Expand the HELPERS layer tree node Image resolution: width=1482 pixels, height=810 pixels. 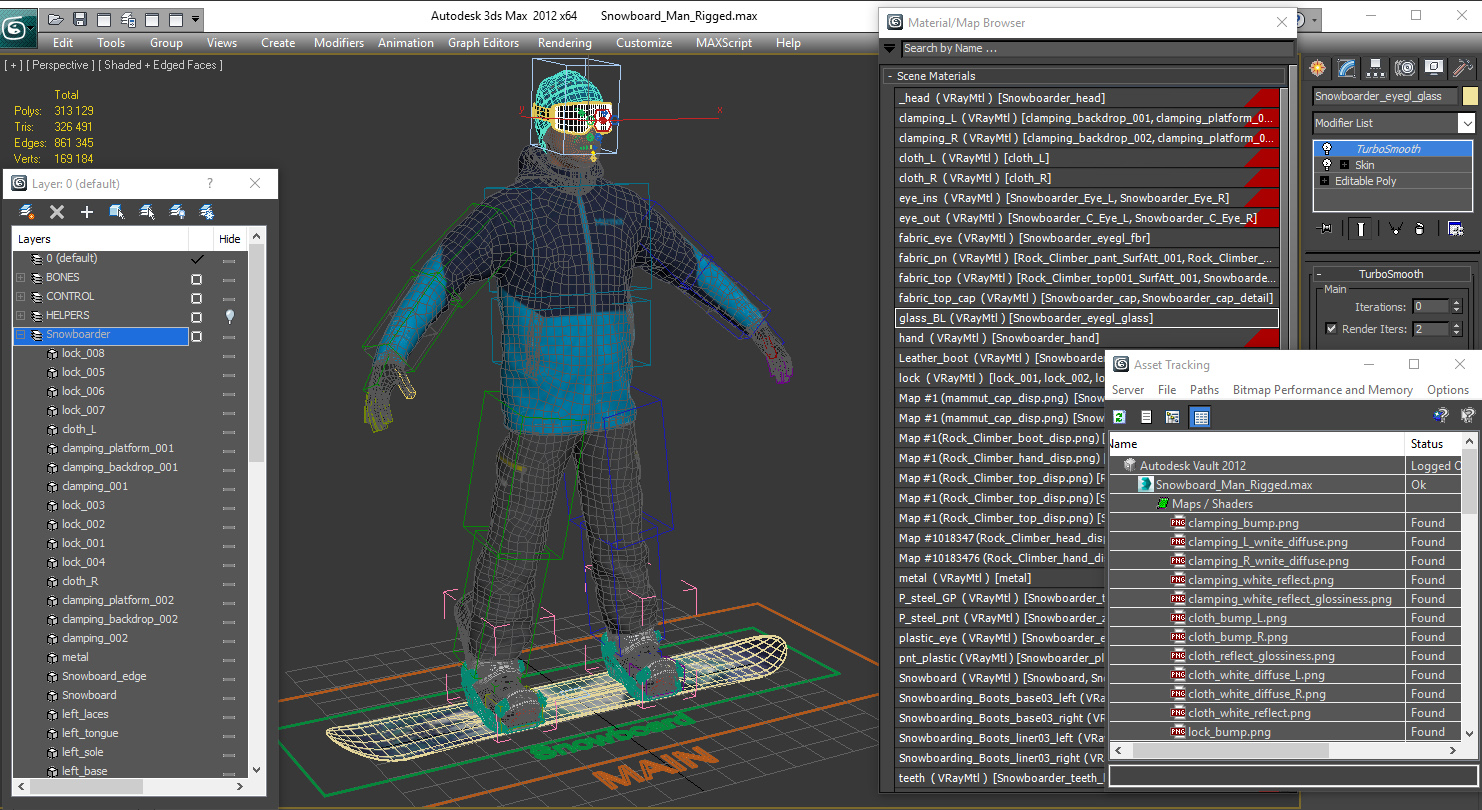coord(20,316)
